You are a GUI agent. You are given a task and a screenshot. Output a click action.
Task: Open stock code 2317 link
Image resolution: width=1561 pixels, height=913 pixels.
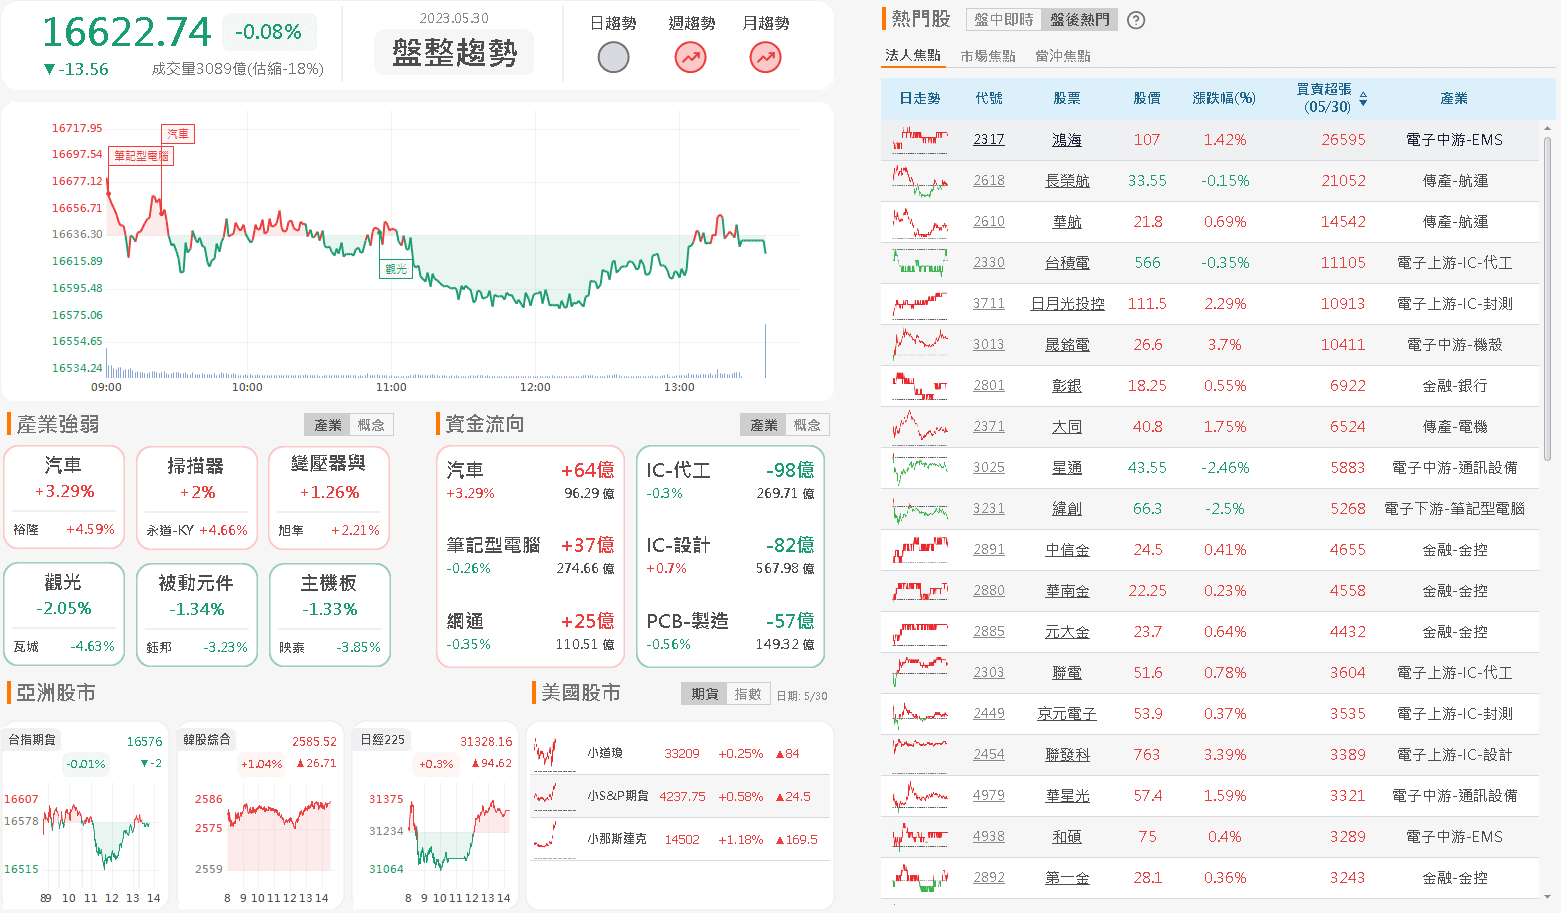(989, 139)
